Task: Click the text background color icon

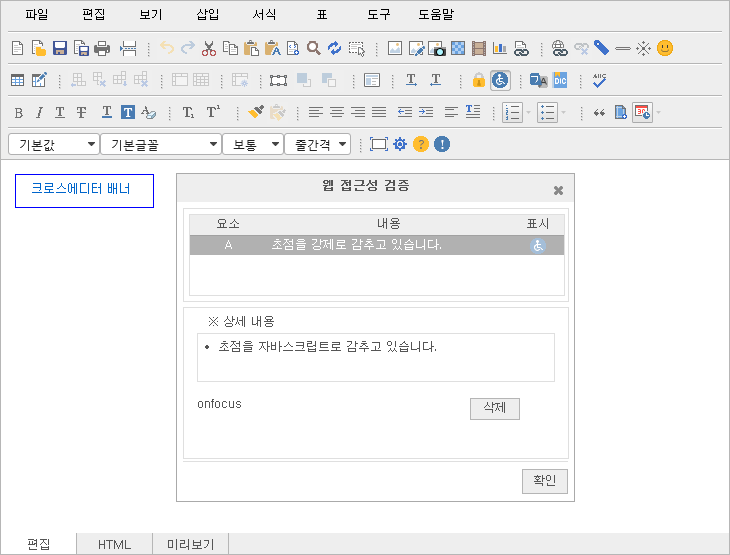Action: click(x=128, y=112)
